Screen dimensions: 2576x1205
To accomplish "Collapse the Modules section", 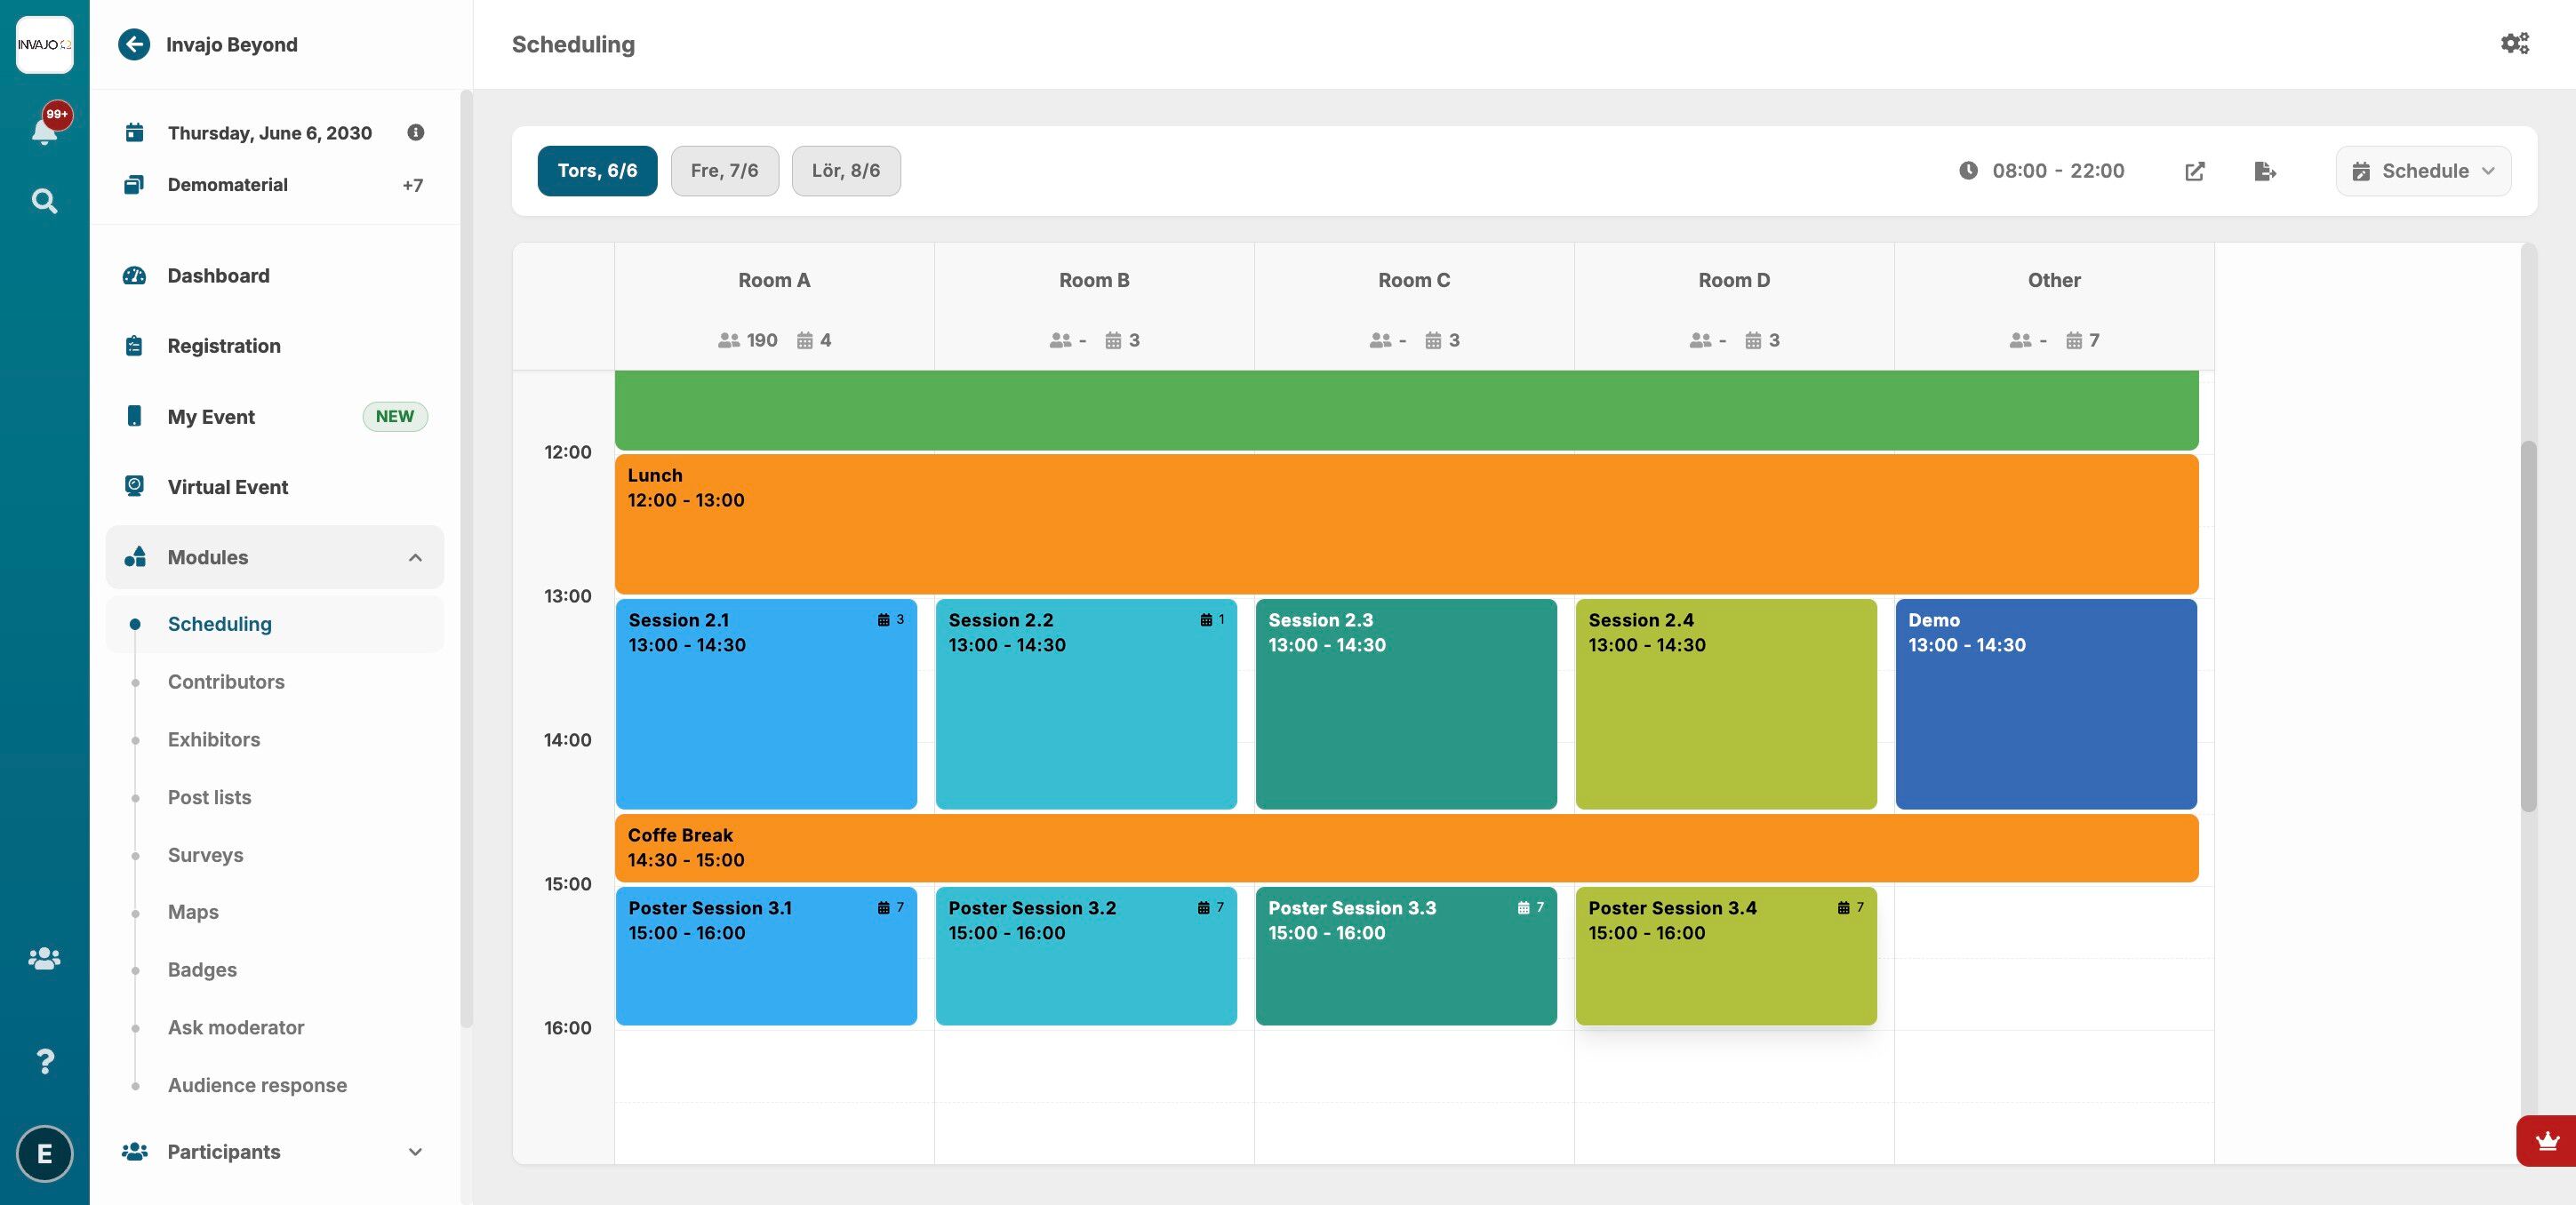I will tap(415, 557).
